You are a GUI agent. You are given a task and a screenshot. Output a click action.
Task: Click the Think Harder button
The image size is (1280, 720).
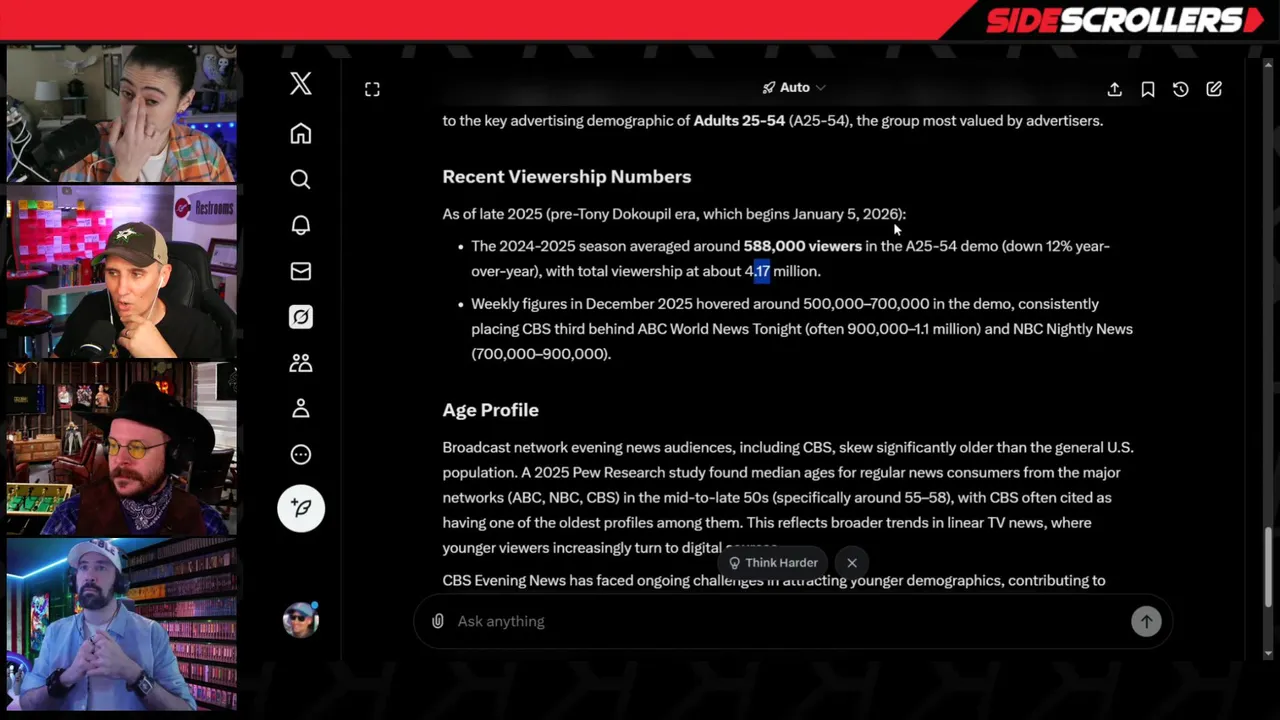coord(773,563)
